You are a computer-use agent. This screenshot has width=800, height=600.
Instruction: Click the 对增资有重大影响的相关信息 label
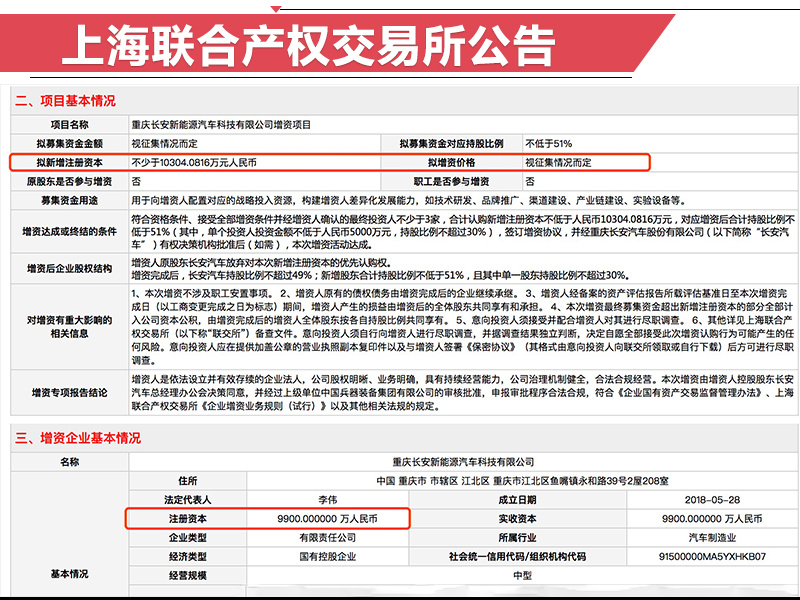(x=69, y=327)
